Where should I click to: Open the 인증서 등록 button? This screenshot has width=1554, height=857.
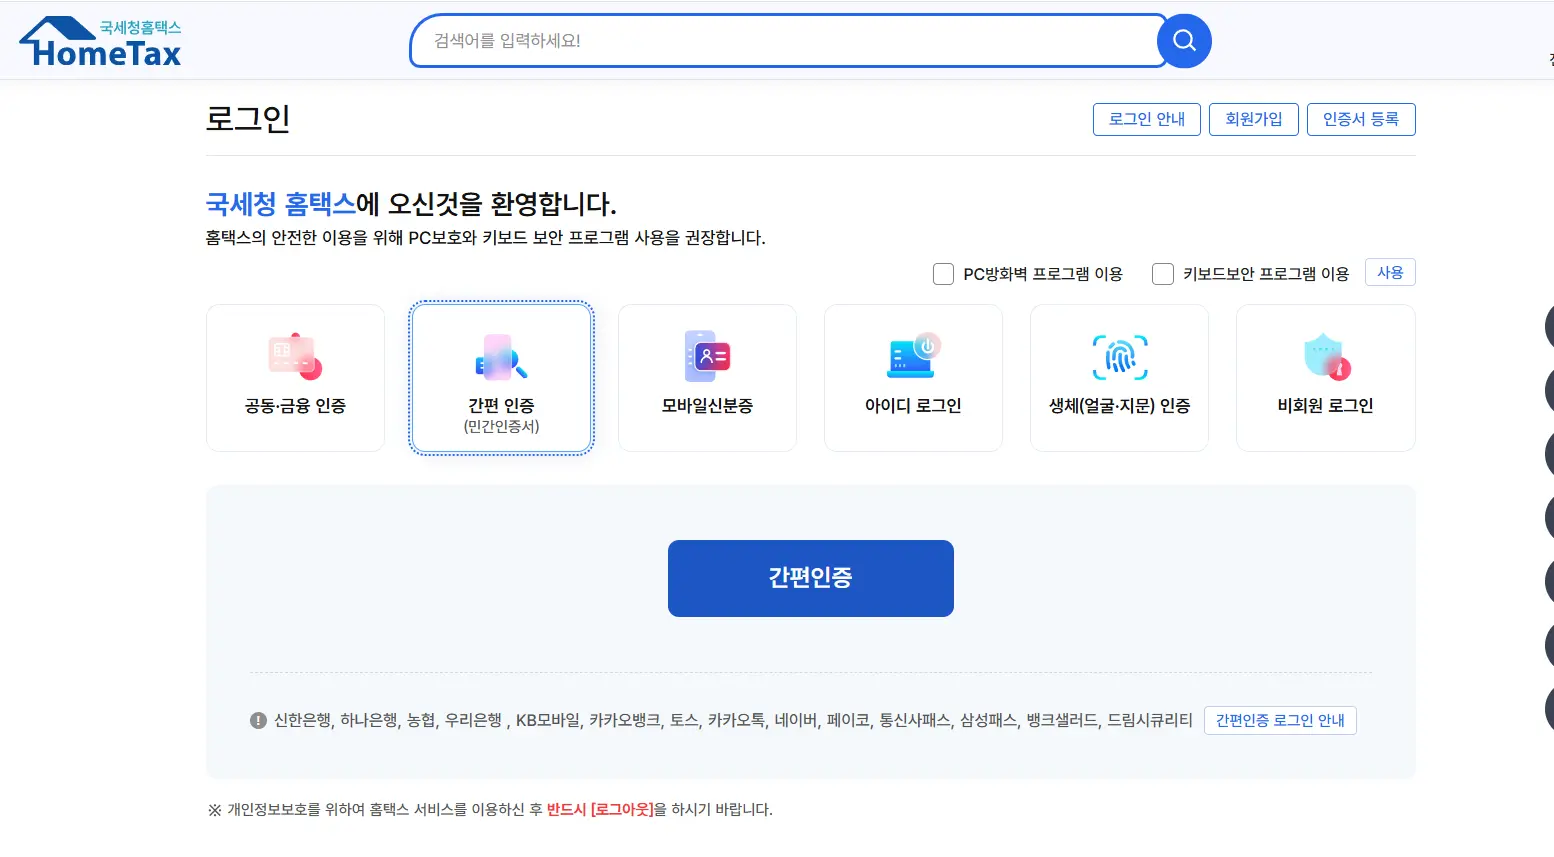1361,119
